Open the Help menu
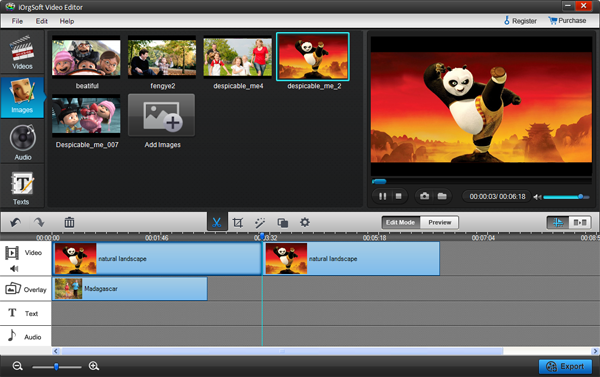 point(67,21)
